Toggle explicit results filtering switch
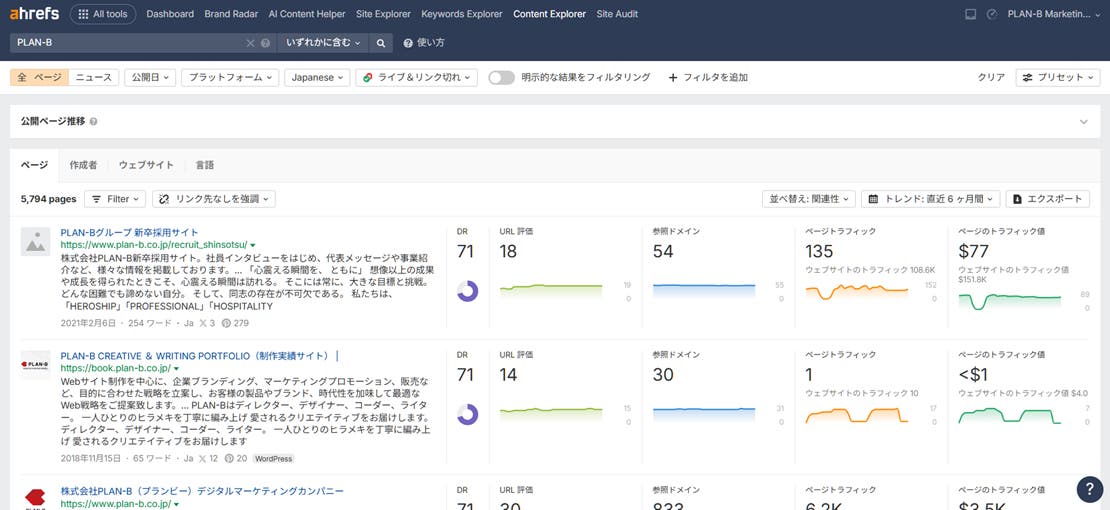The height and width of the screenshot is (510, 1110). (501, 77)
